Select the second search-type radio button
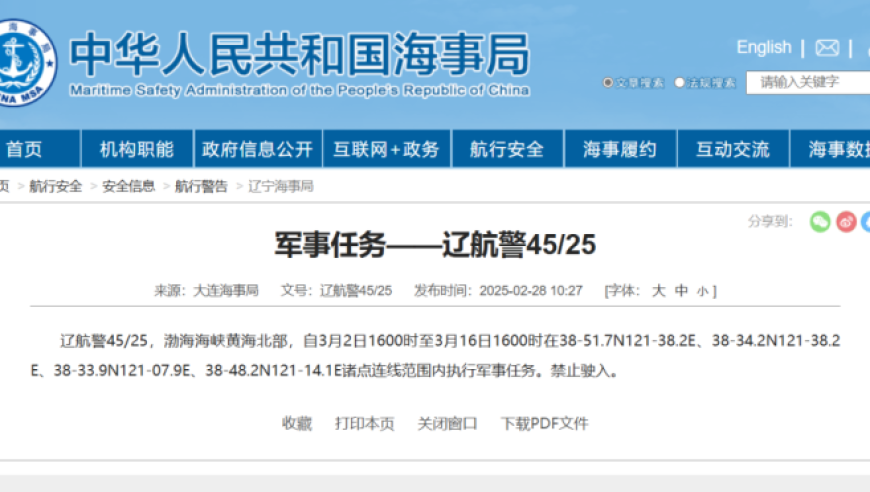 [679, 83]
